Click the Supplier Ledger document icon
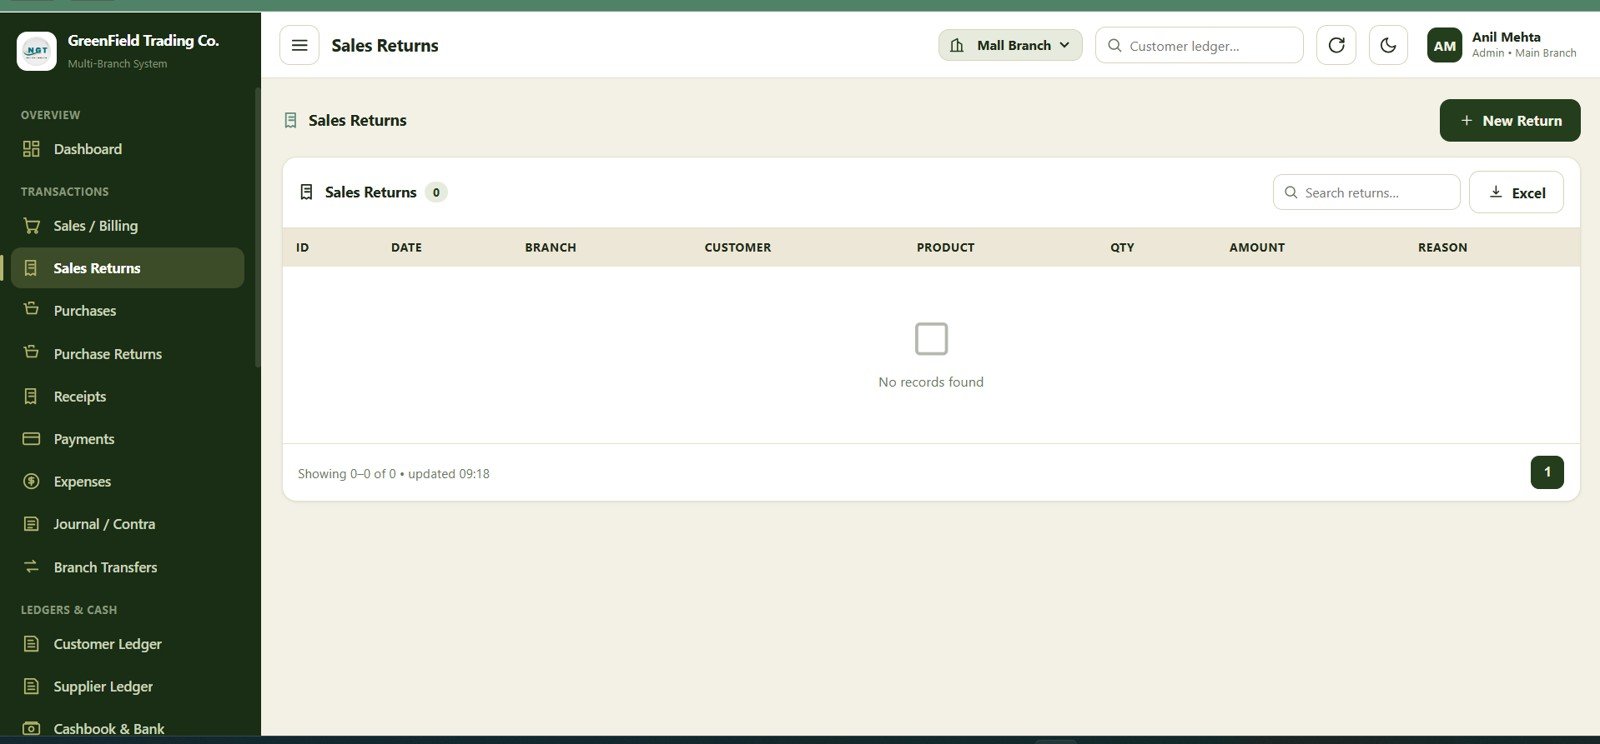Screen dimensions: 1600x744 pyautogui.click(x=31, y=686)
